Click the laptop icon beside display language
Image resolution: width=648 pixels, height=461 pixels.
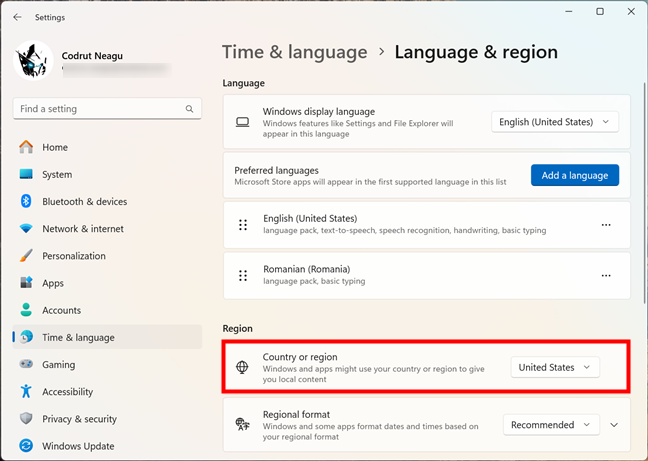[242, 122]
